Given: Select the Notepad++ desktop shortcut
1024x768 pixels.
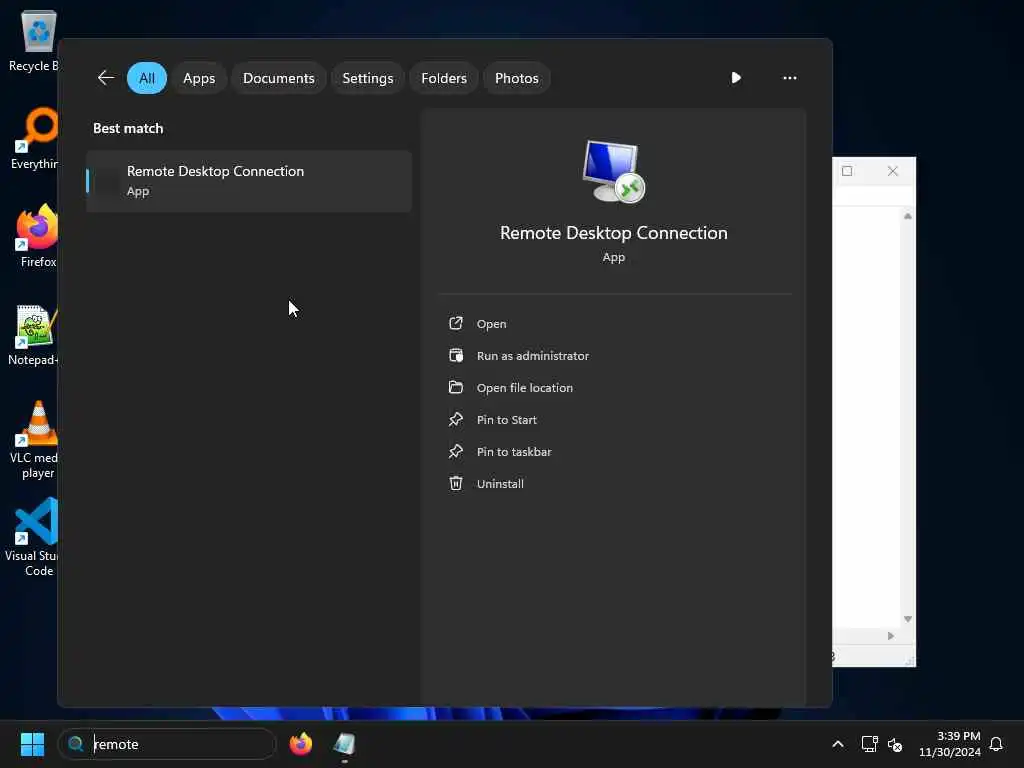Looking at the screenshot, I should point(34,335).
